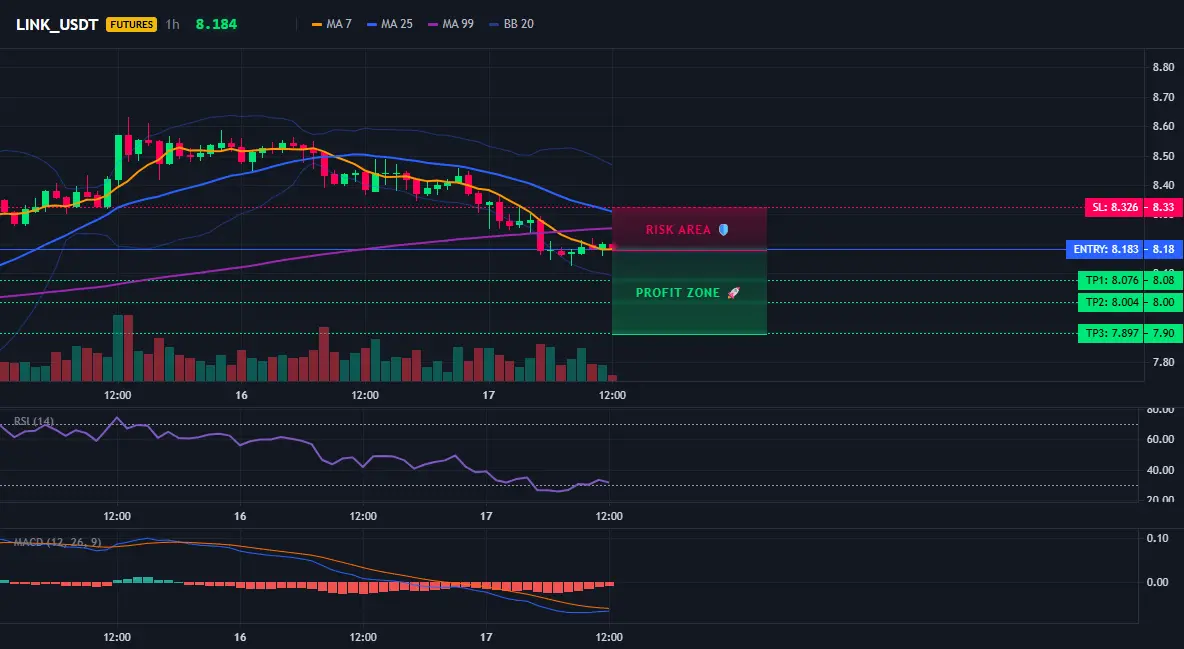Click the rocket icon beside PROFIT ZONE
The width and height of the screenshot is (1184, 649).
point(732,293)
